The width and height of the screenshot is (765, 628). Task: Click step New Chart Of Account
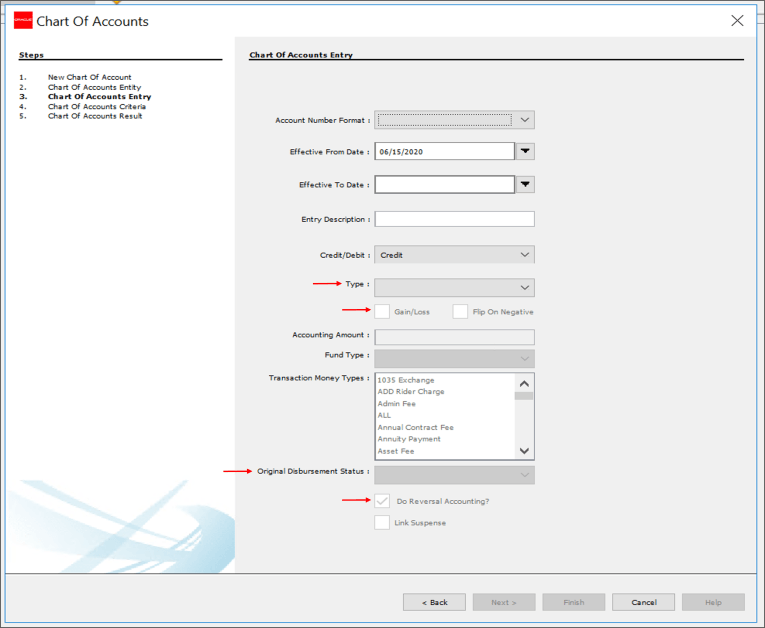(89, 77)
